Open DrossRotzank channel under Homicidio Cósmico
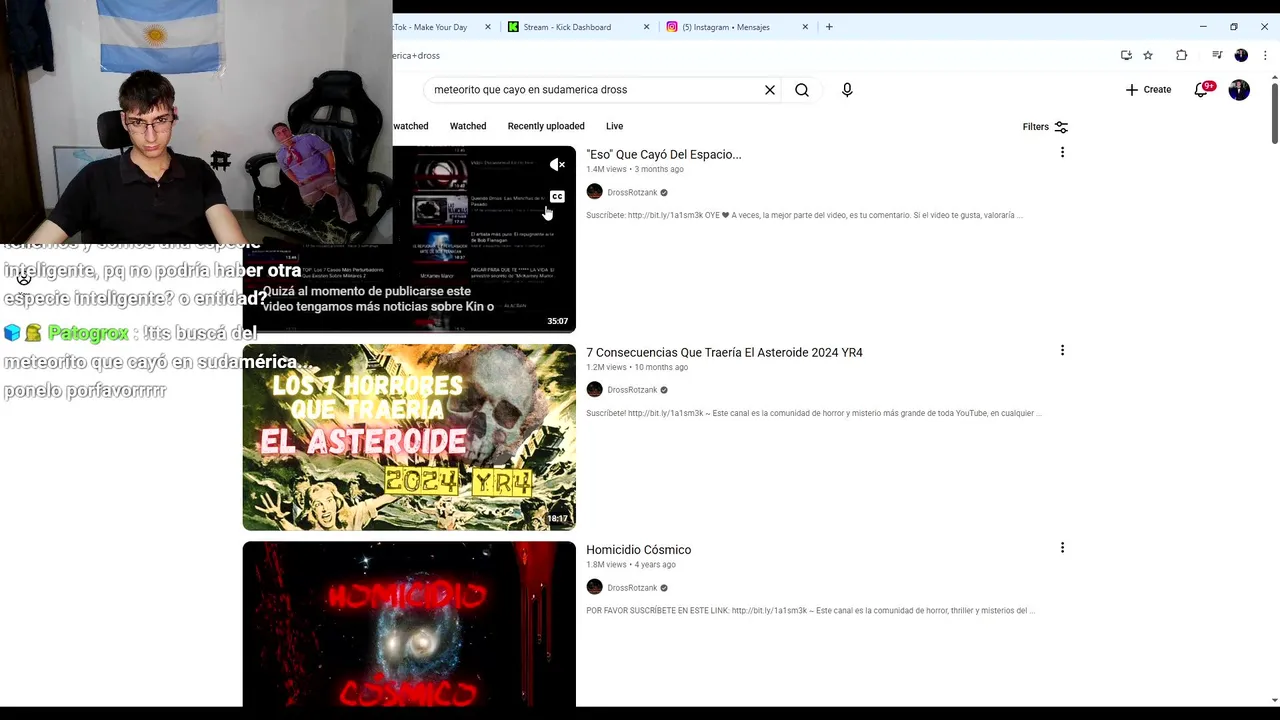The height and width of the screenshot is (720, 1280). tap(632, 588)
